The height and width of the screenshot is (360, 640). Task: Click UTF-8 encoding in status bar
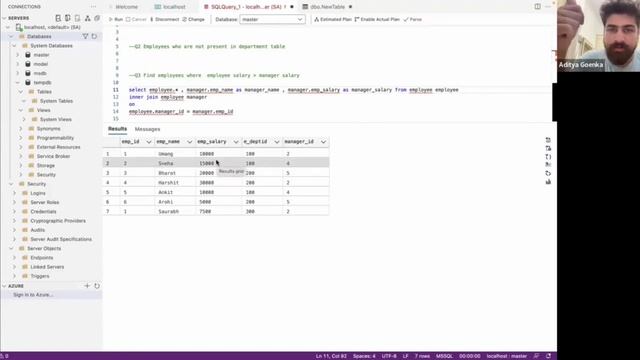click(x=389, y=356)
